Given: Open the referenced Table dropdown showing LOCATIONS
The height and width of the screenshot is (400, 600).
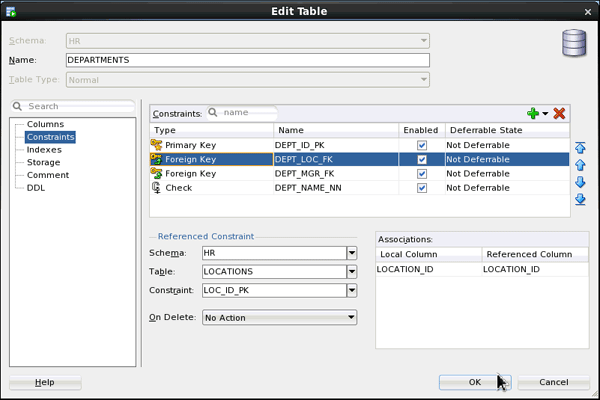Looking at the screenshot, I should 351,271.
